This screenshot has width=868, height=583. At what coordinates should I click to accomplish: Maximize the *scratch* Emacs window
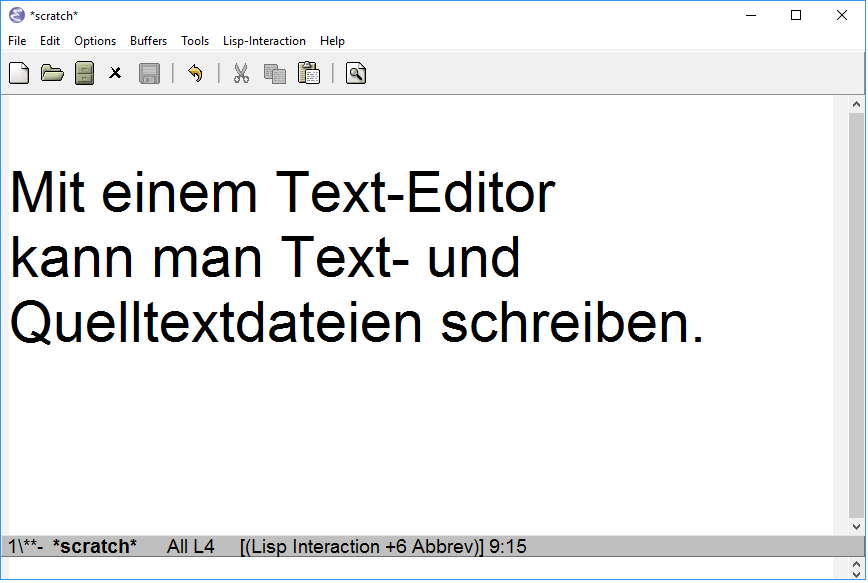pyautogui.click(x=796, y=16)
